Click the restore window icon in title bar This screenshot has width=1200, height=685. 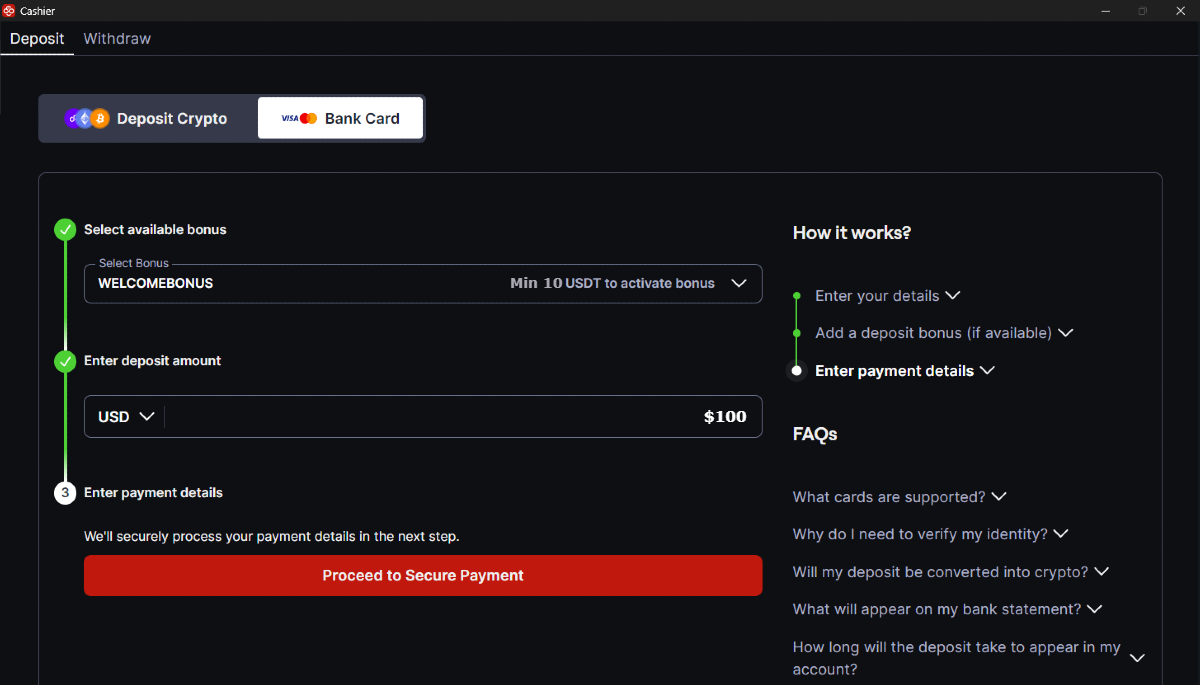(x=1142, y=10)
